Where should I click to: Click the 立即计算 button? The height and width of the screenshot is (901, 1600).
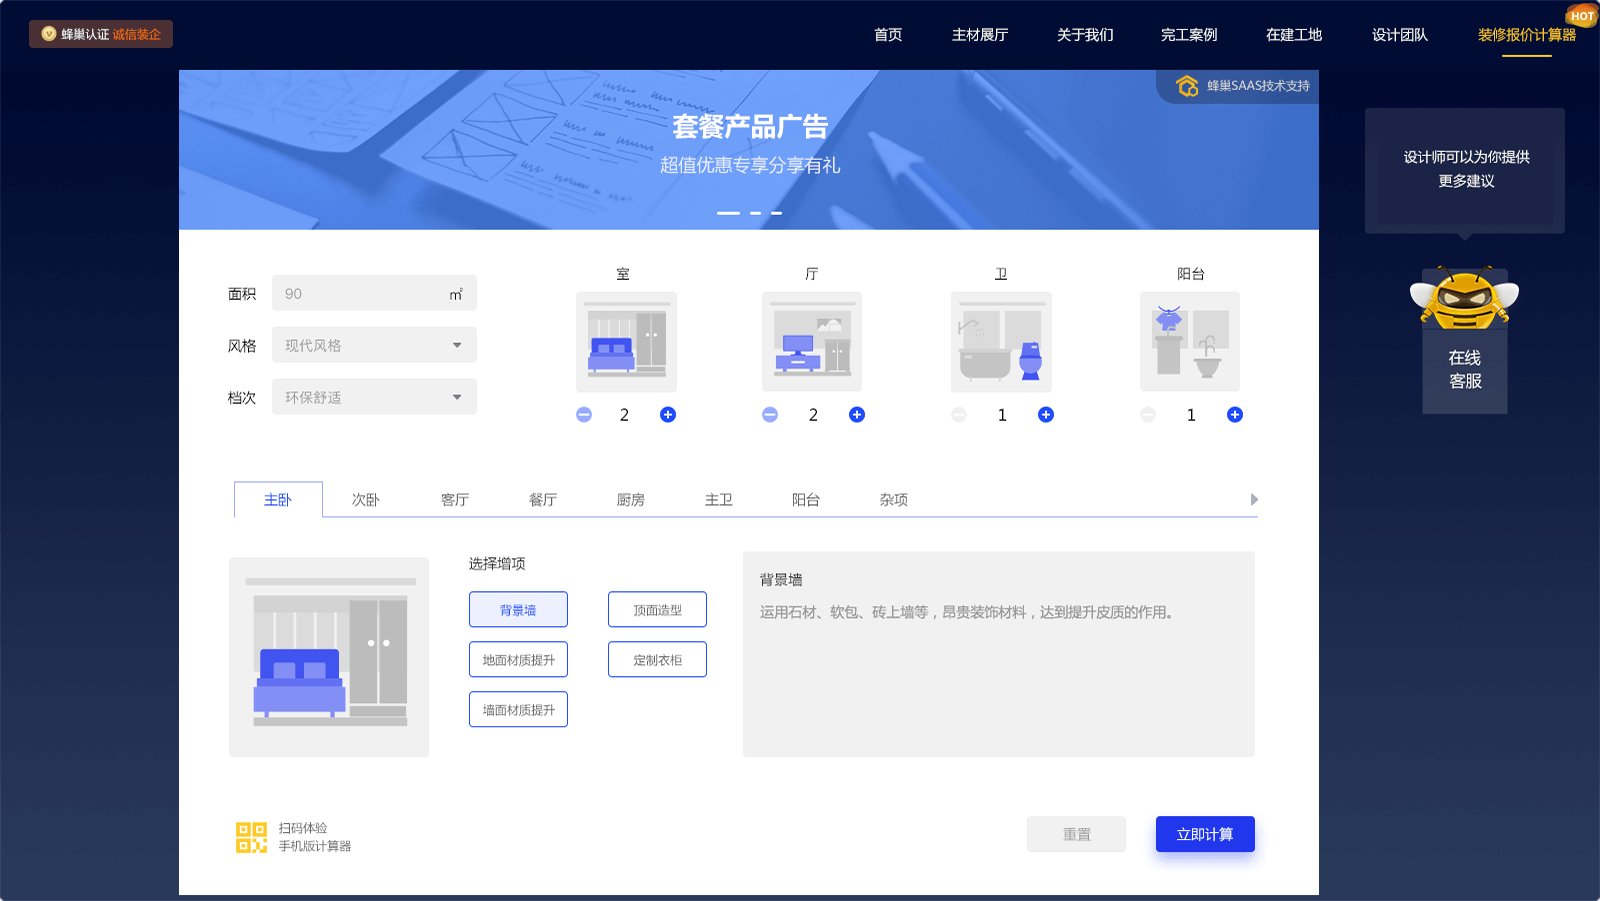pyautogui.click(x=1205, y=834)
